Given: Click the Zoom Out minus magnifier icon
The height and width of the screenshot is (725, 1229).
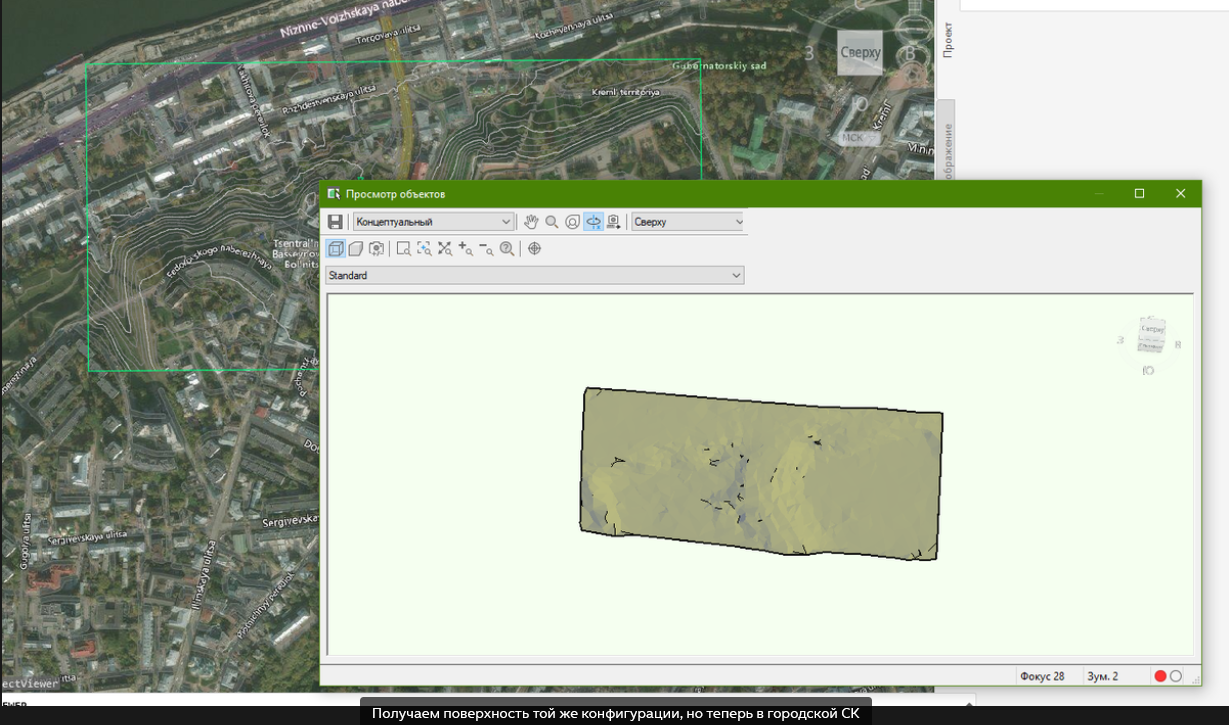Looking at the screenshot, I should coord(486,249).
